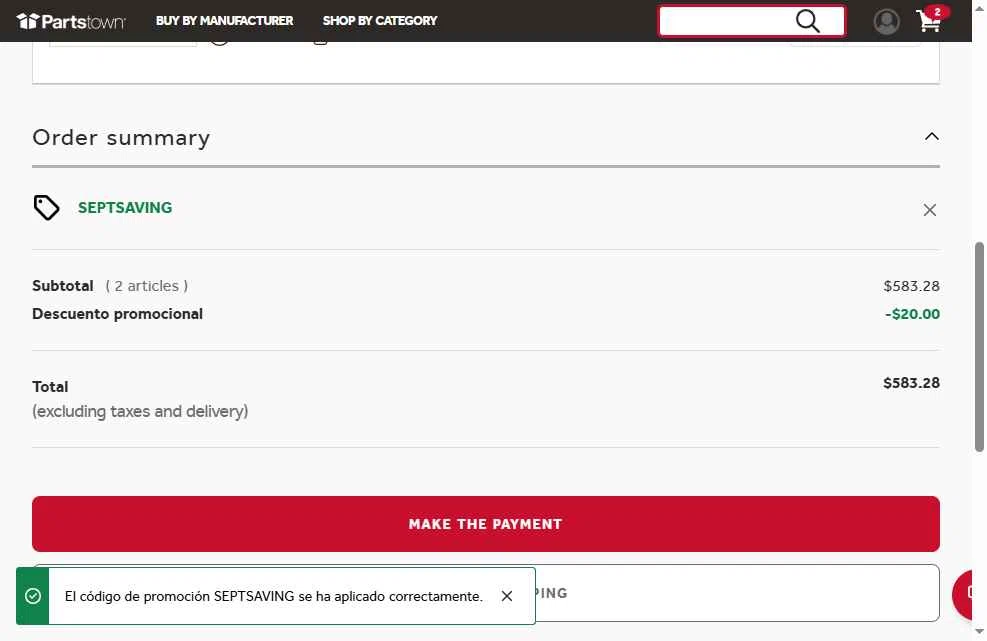The height and width of the screenshot is (641, 987).
Task: Select the -$20.00 discount value
Action: 912,314
